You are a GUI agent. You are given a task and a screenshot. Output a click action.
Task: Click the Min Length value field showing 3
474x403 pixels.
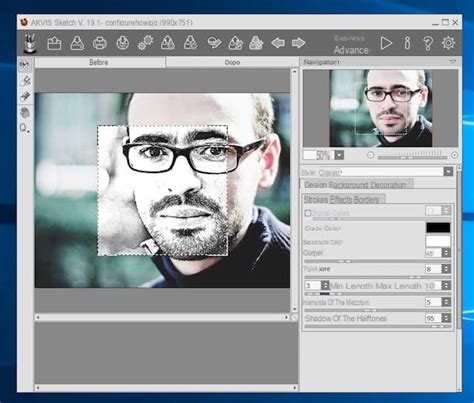tap(313, 285)
